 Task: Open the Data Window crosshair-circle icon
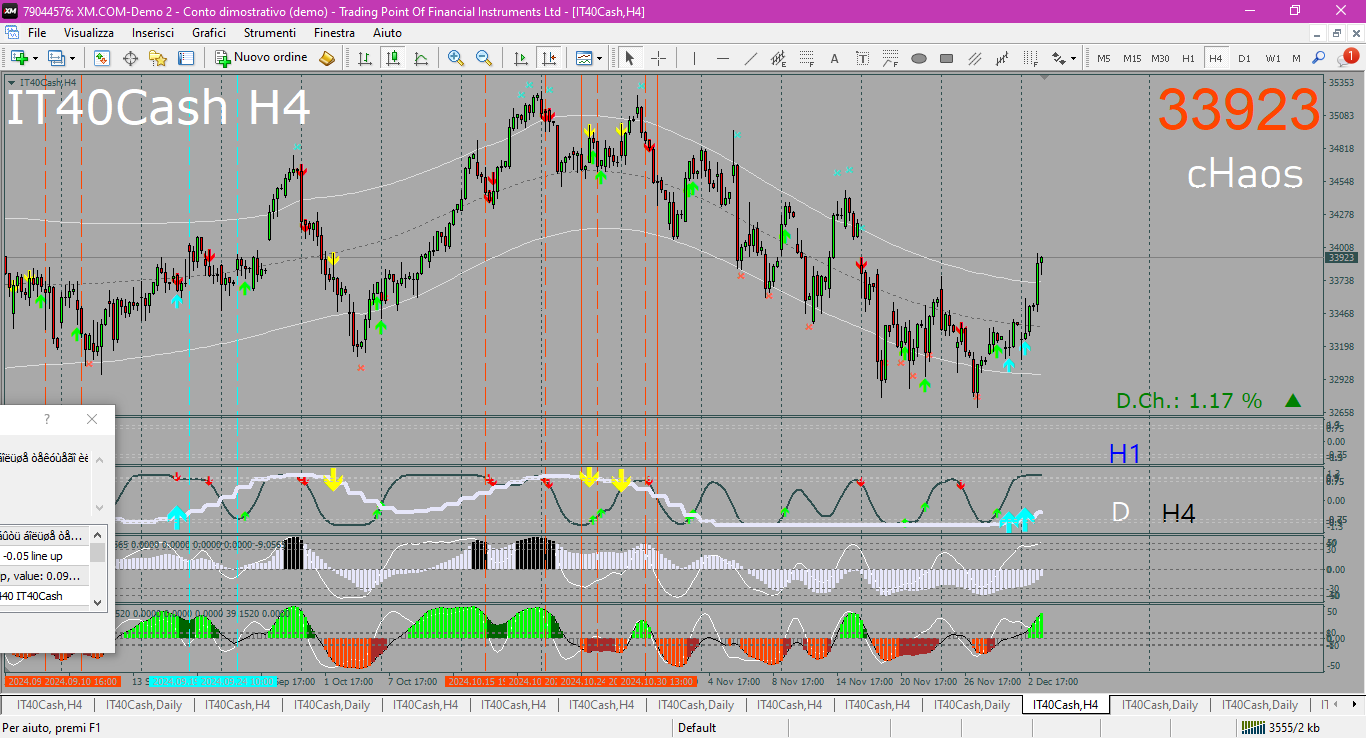pyautogui.click(x=130, y=58)
